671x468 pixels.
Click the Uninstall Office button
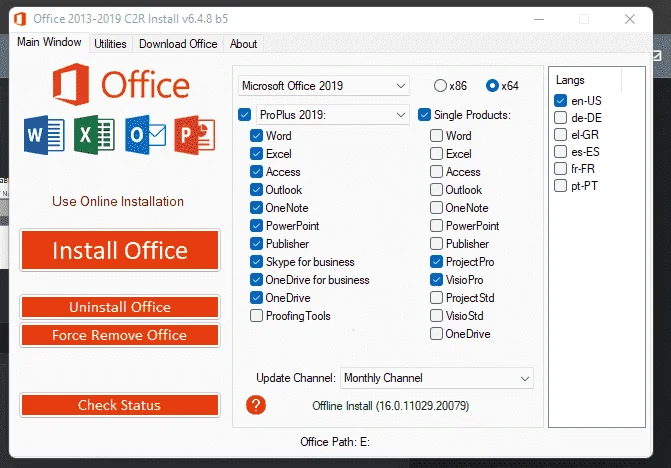point(120,307)
